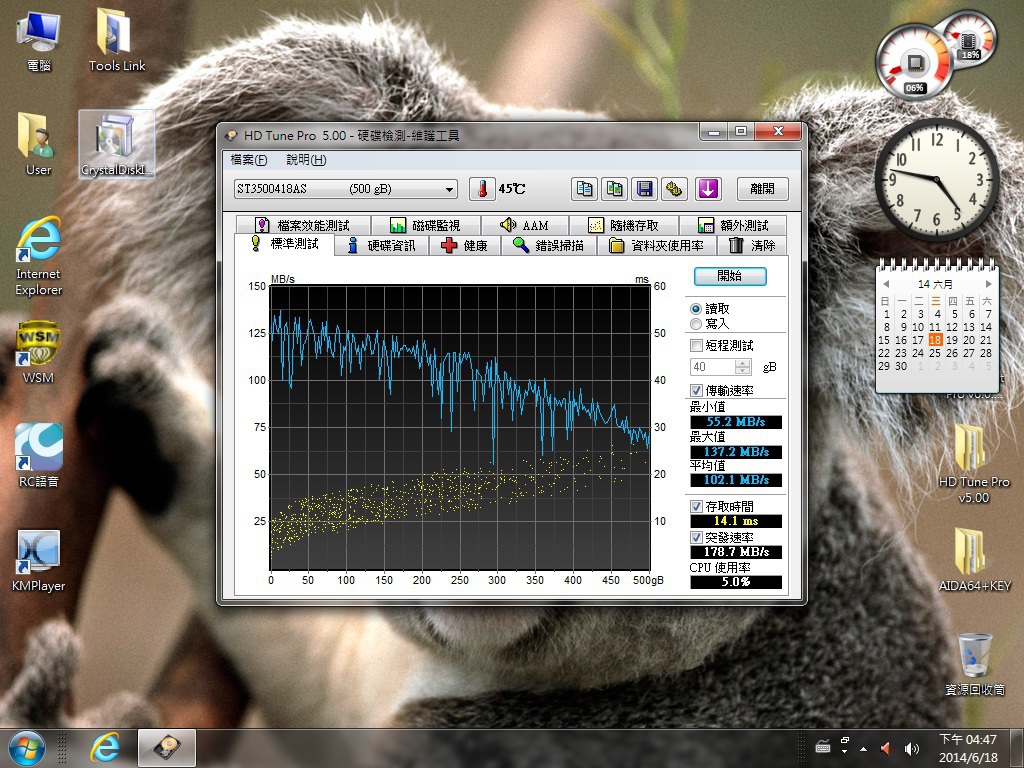Toggle the 傳輸速率 checkbox
This screenshot has width=1024, height=768.
click(x=696, y=391)
